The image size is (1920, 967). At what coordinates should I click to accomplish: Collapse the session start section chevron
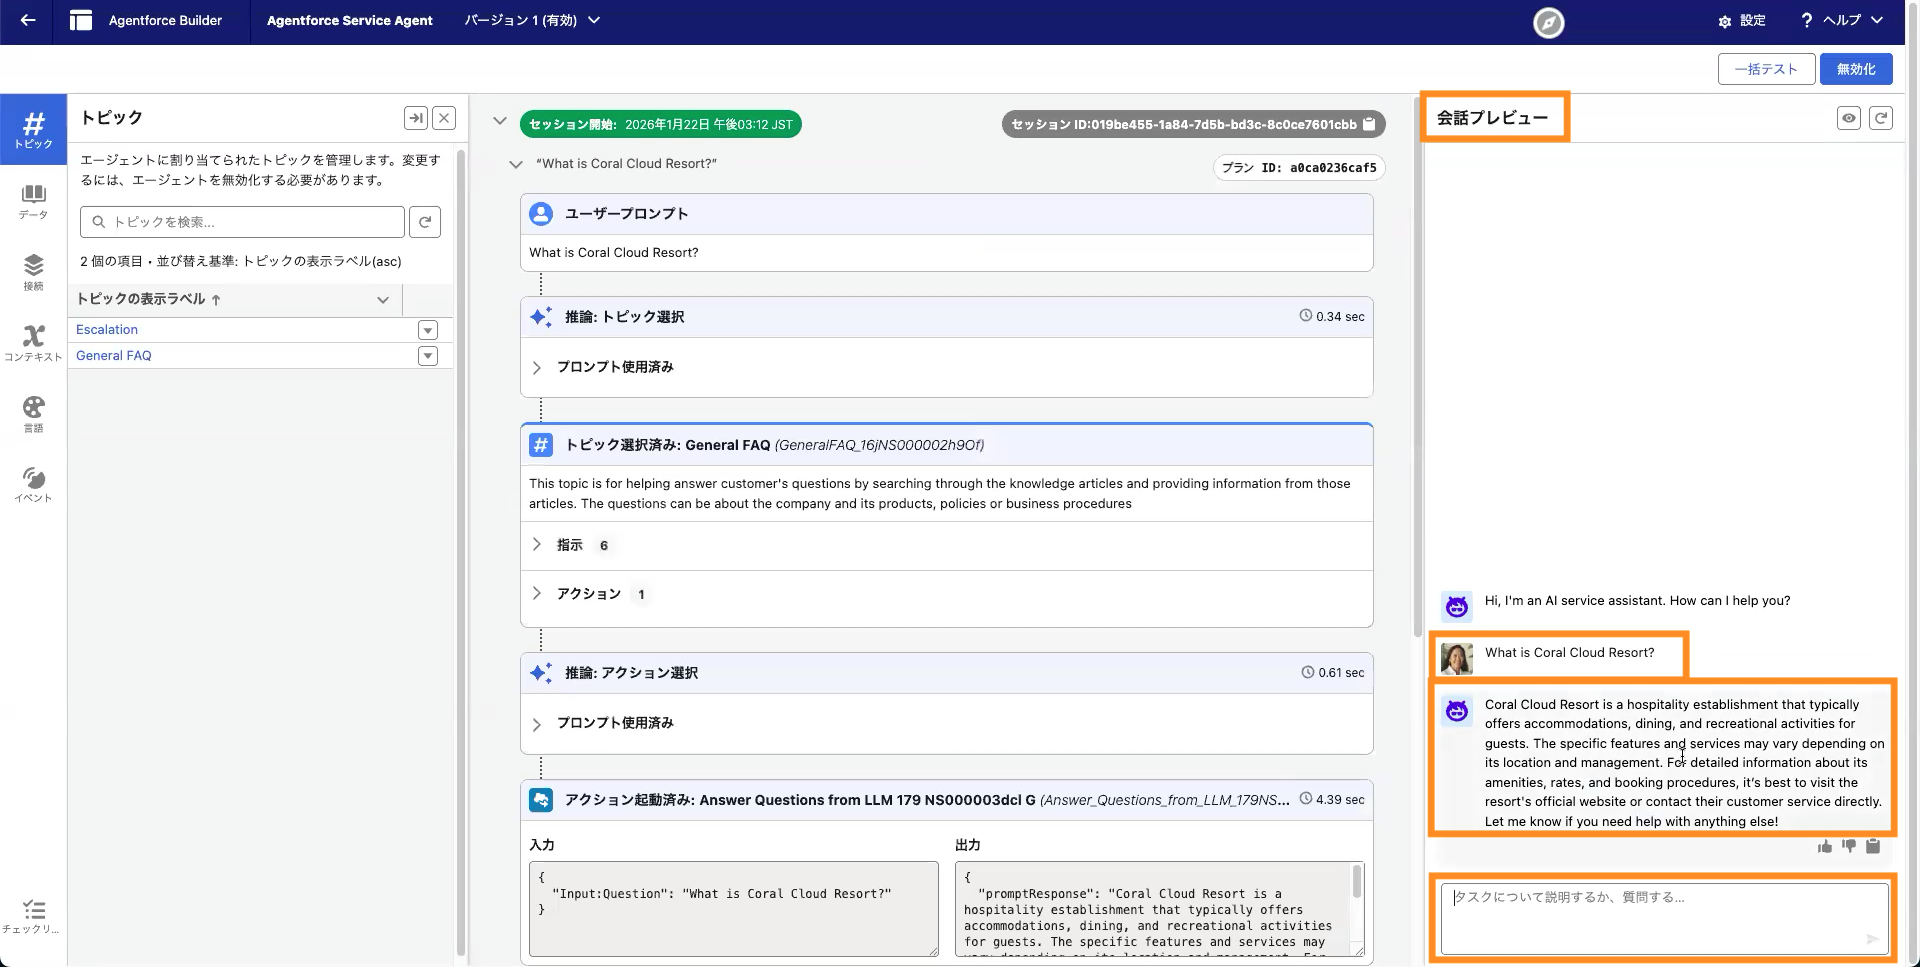500,121
